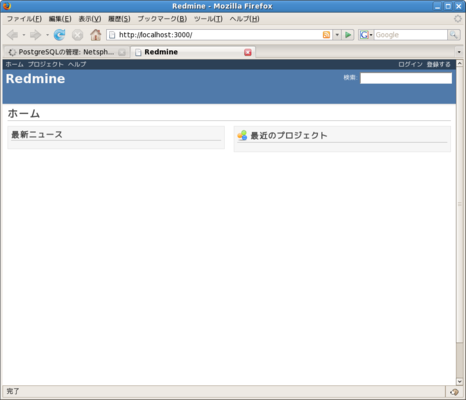Click the green Go arrow button
466x400 pixels.
click(348, 35)
